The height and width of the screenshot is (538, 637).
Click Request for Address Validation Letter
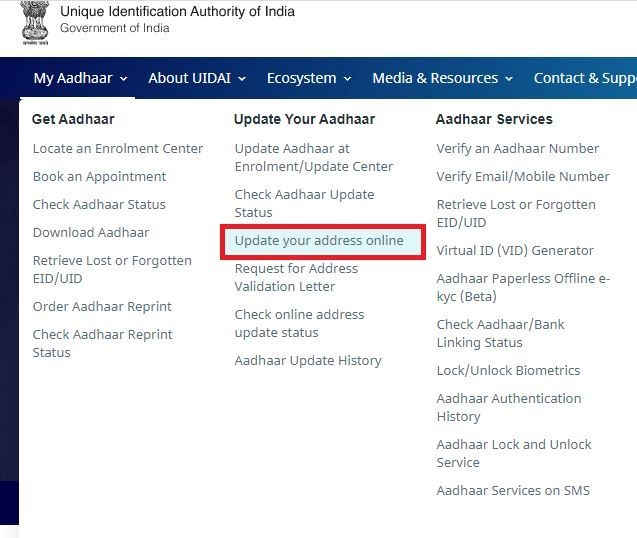296,277
